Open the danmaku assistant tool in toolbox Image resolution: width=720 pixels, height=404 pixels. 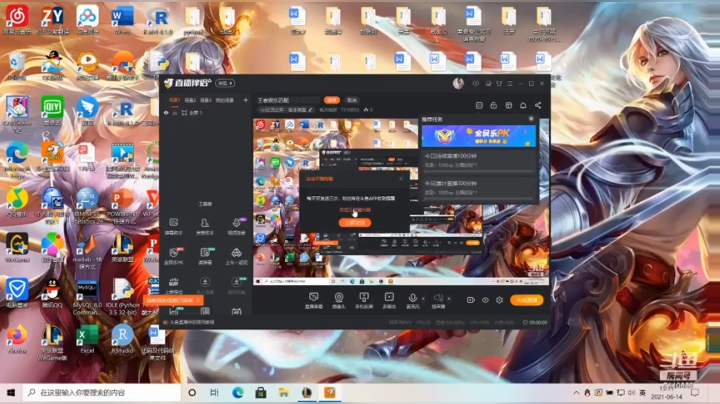(x=174, y=225)
